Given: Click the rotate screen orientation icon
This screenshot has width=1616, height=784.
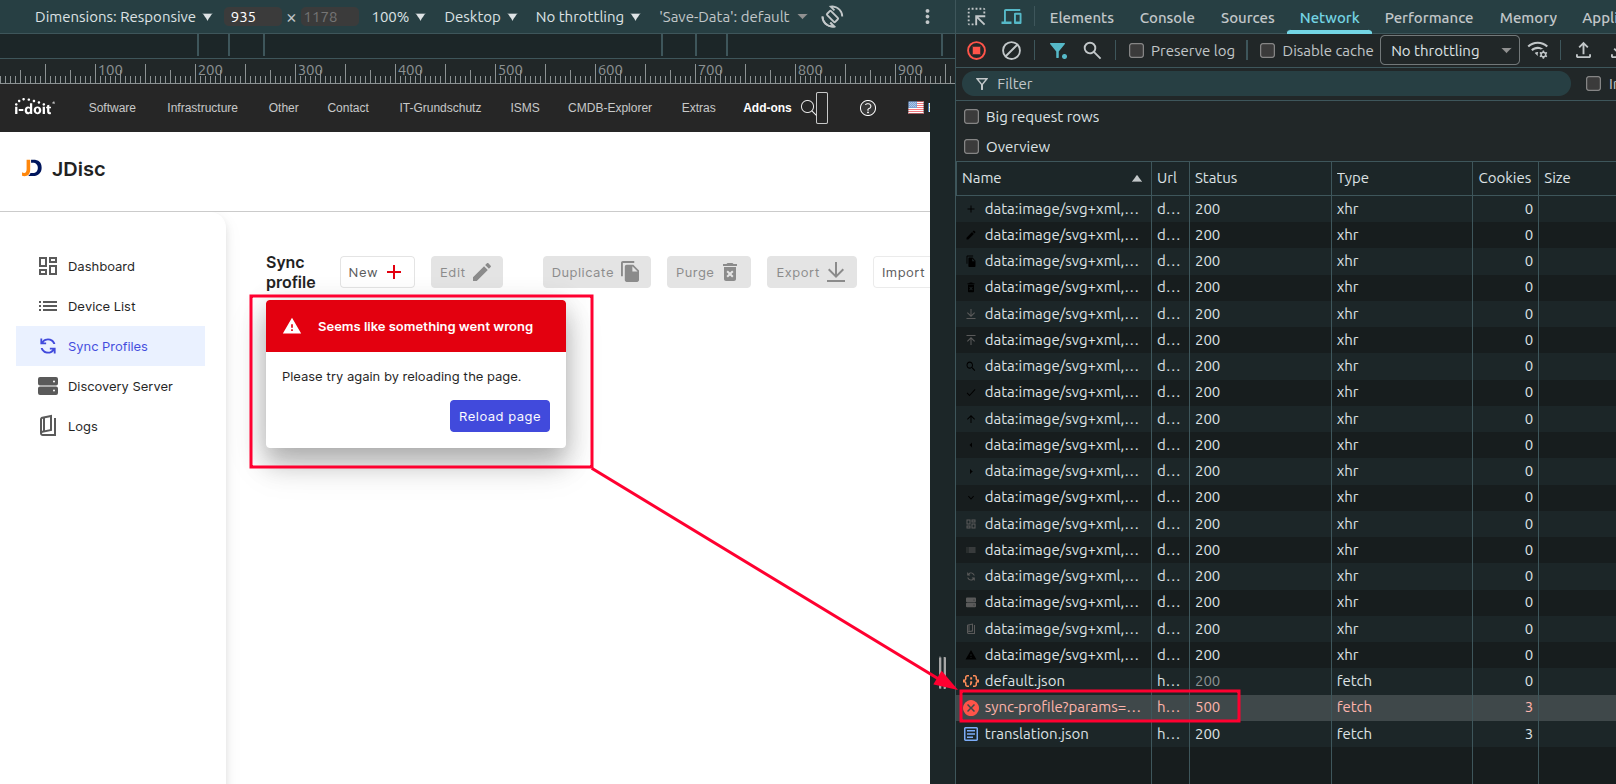Looking at the screenshot, I should tap(832, 17).
